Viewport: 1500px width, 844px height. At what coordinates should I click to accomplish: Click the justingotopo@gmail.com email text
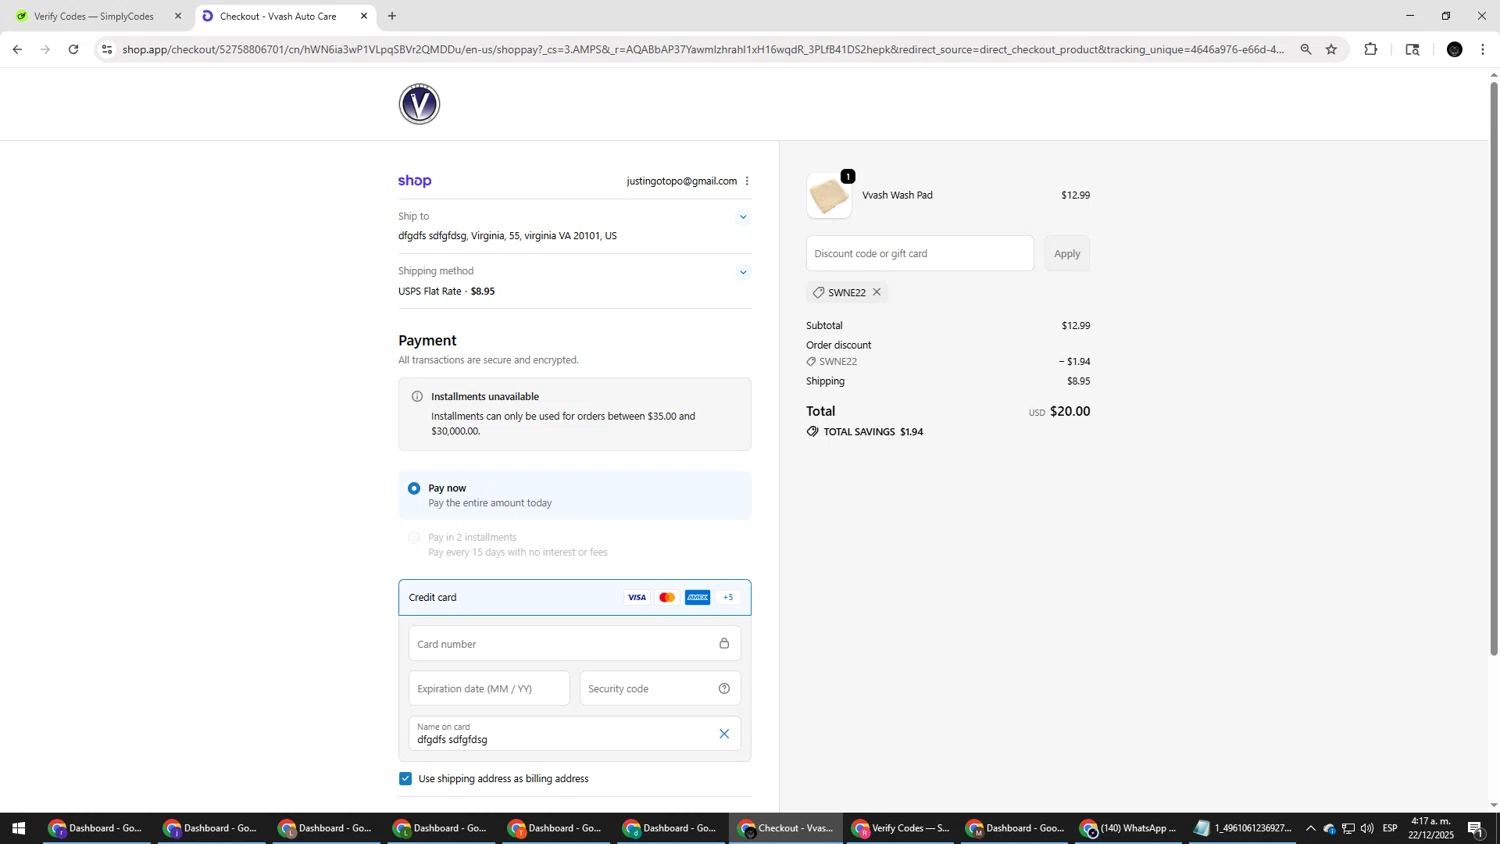point(682,181)
